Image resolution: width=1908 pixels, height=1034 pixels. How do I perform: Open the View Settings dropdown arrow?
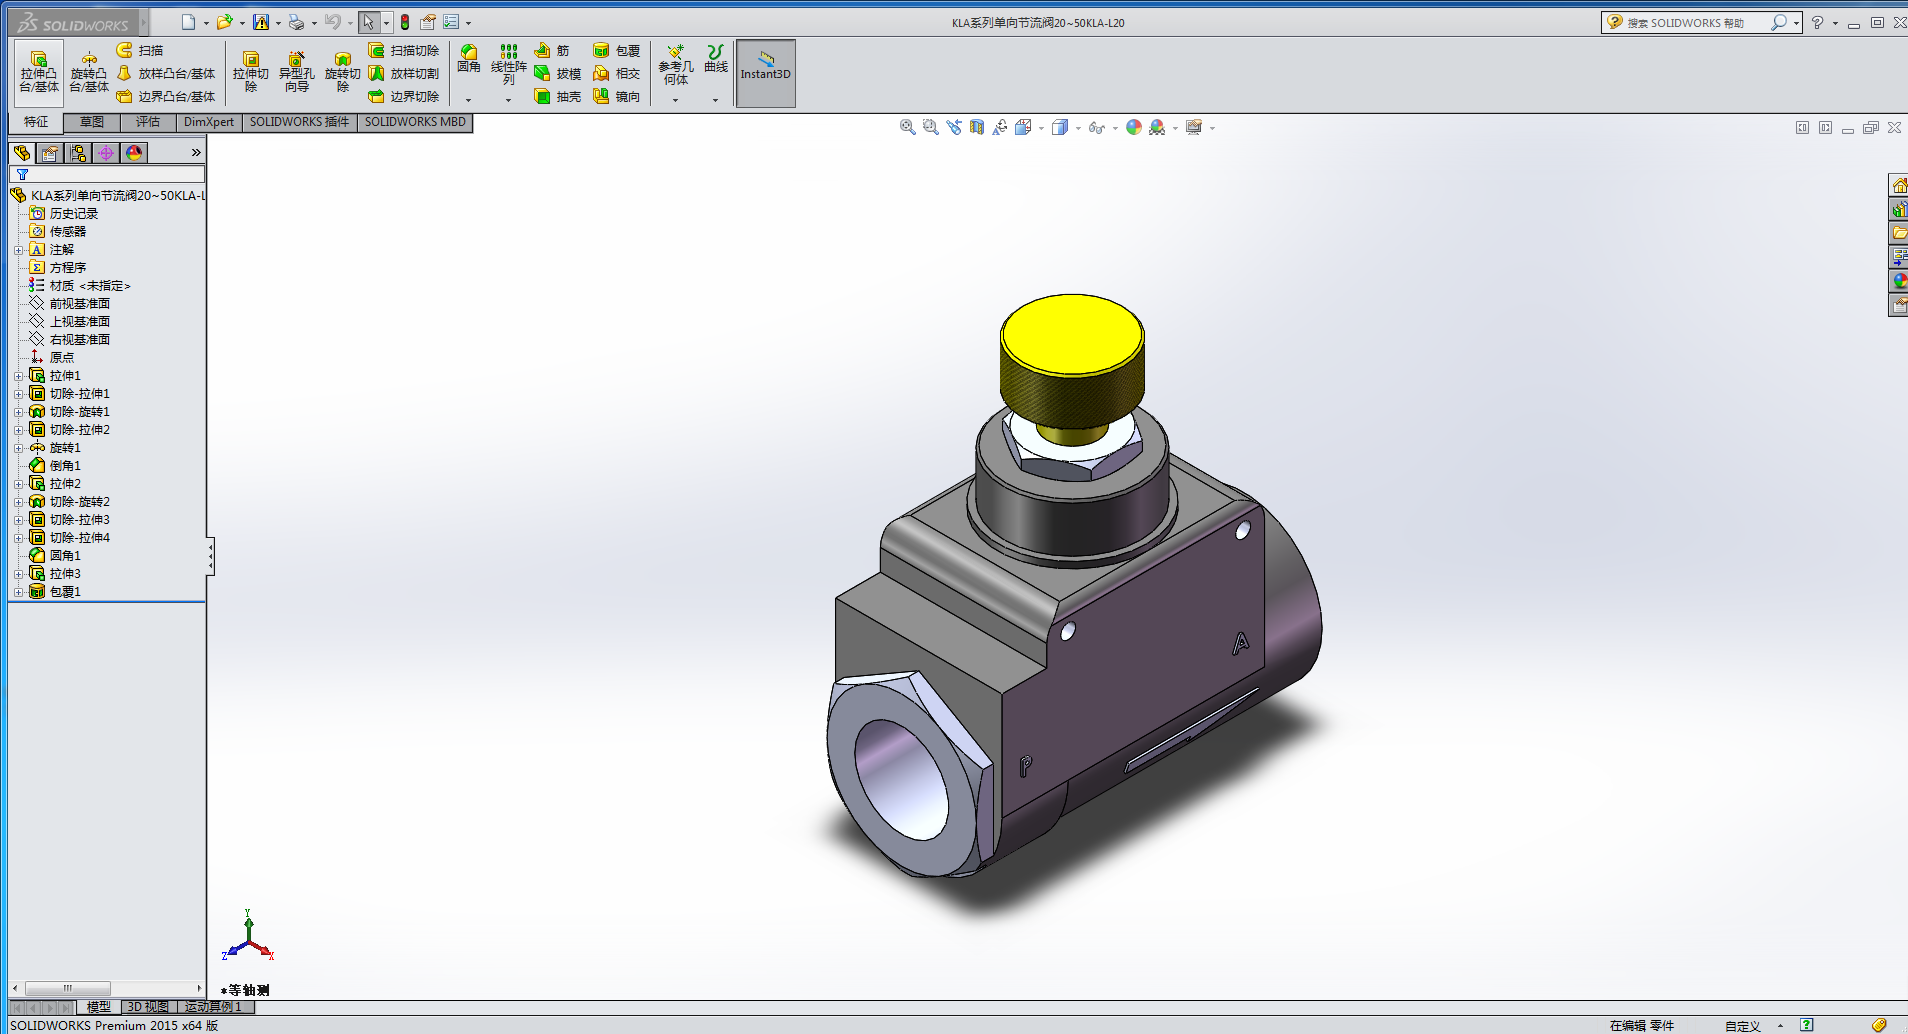(x=1212, y=128)
